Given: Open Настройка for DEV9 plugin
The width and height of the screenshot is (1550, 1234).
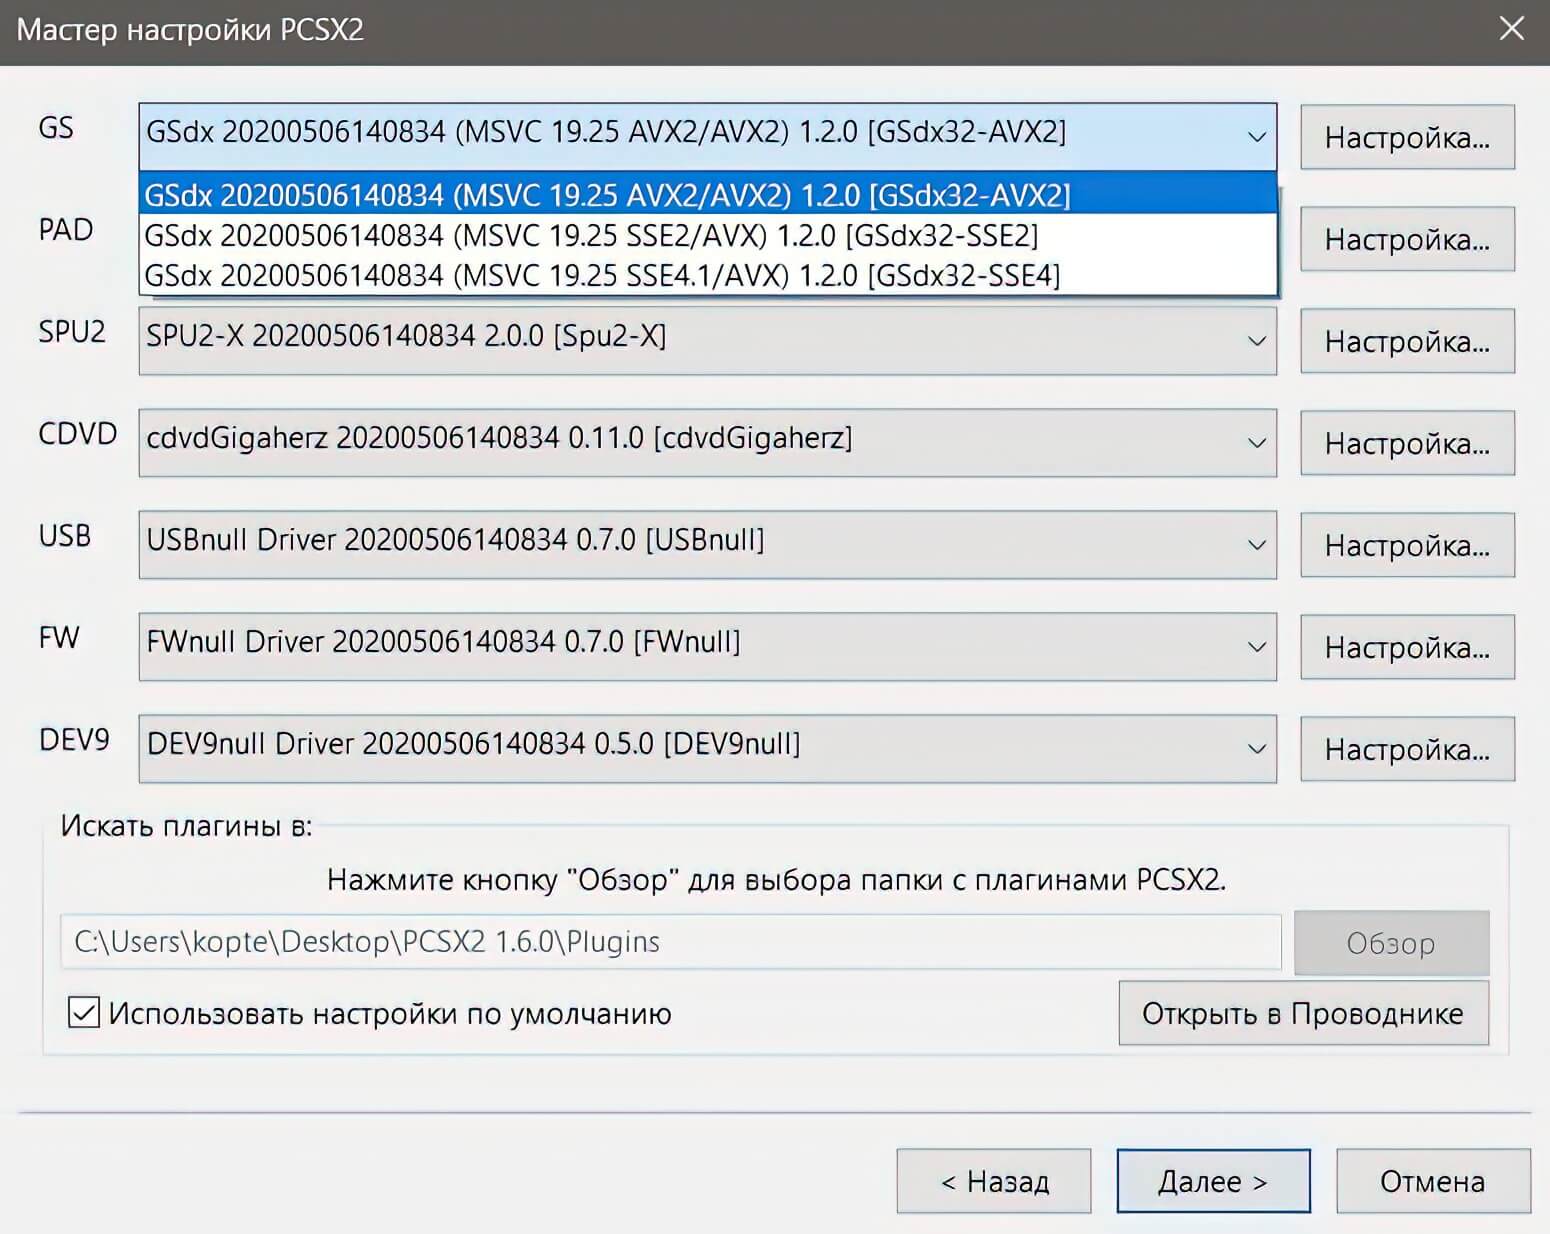Looking at the screenshot, I should click(x=1407, y=749).
